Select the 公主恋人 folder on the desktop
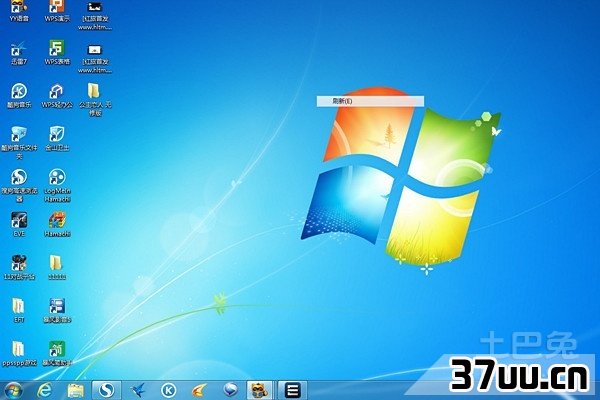Viewport: 600px width, 400px height. click(x=95, y=100)
